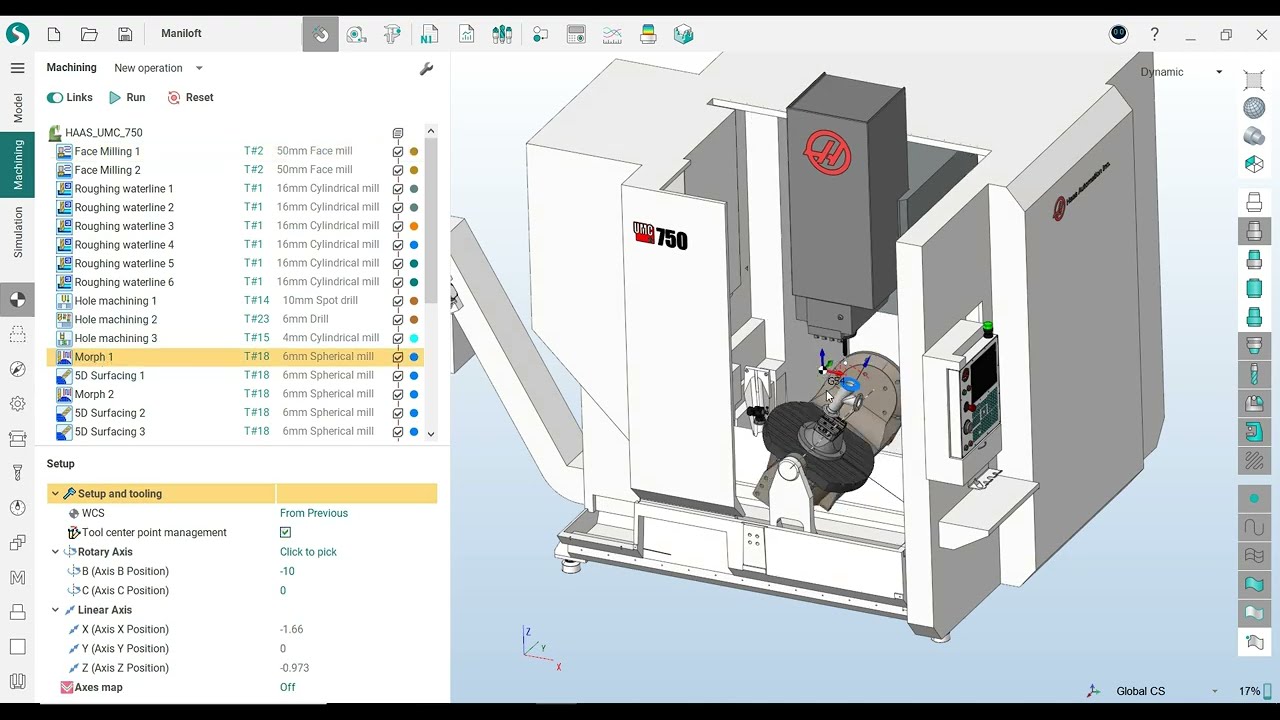This screenshot has width=1280, height=720.
Task: Click the WCS 'From Previous' value
Action: click(x=314, y=513)
